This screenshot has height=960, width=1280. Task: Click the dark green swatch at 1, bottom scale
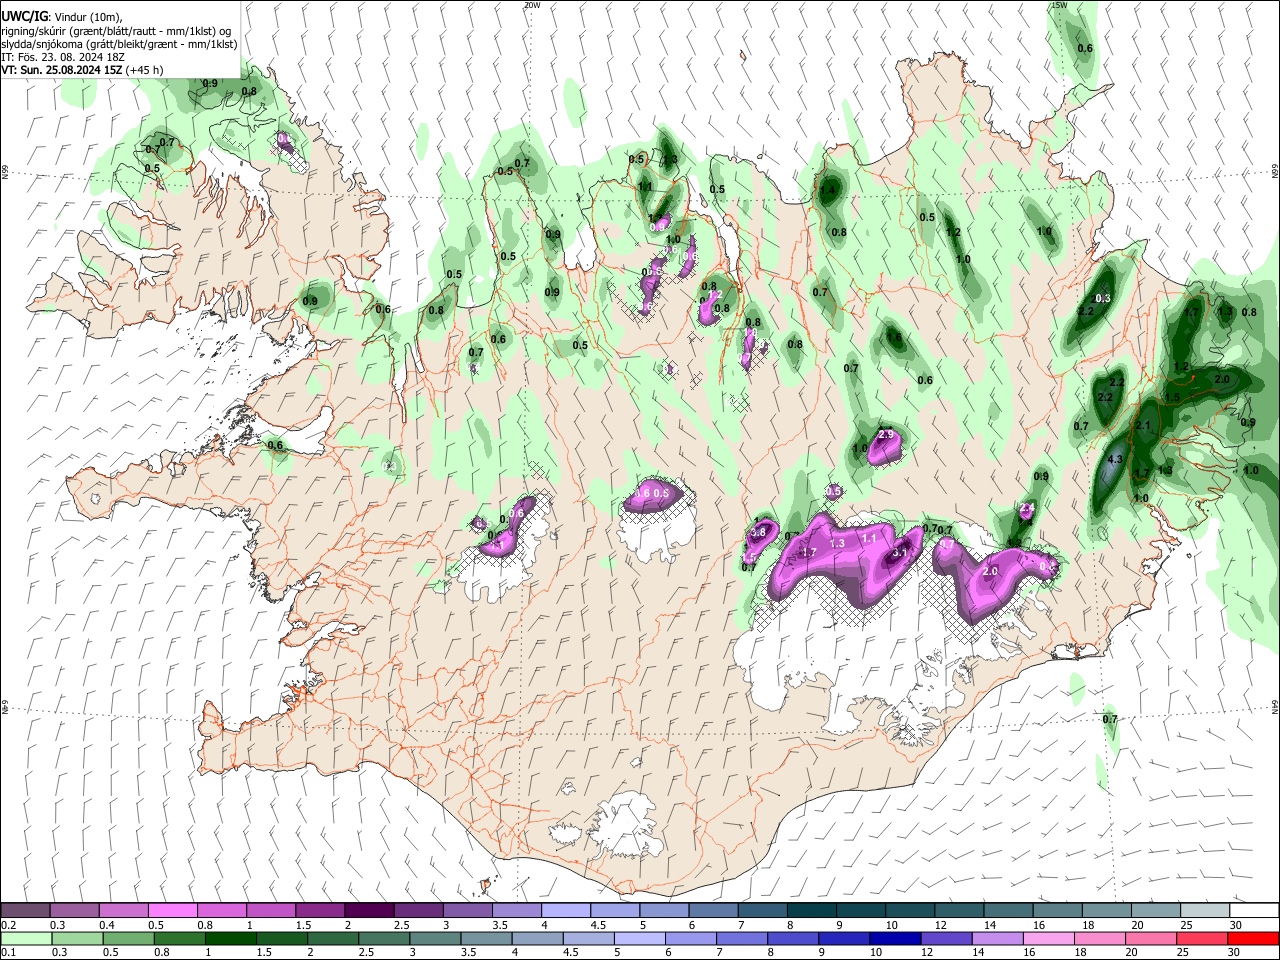point(230,938)
